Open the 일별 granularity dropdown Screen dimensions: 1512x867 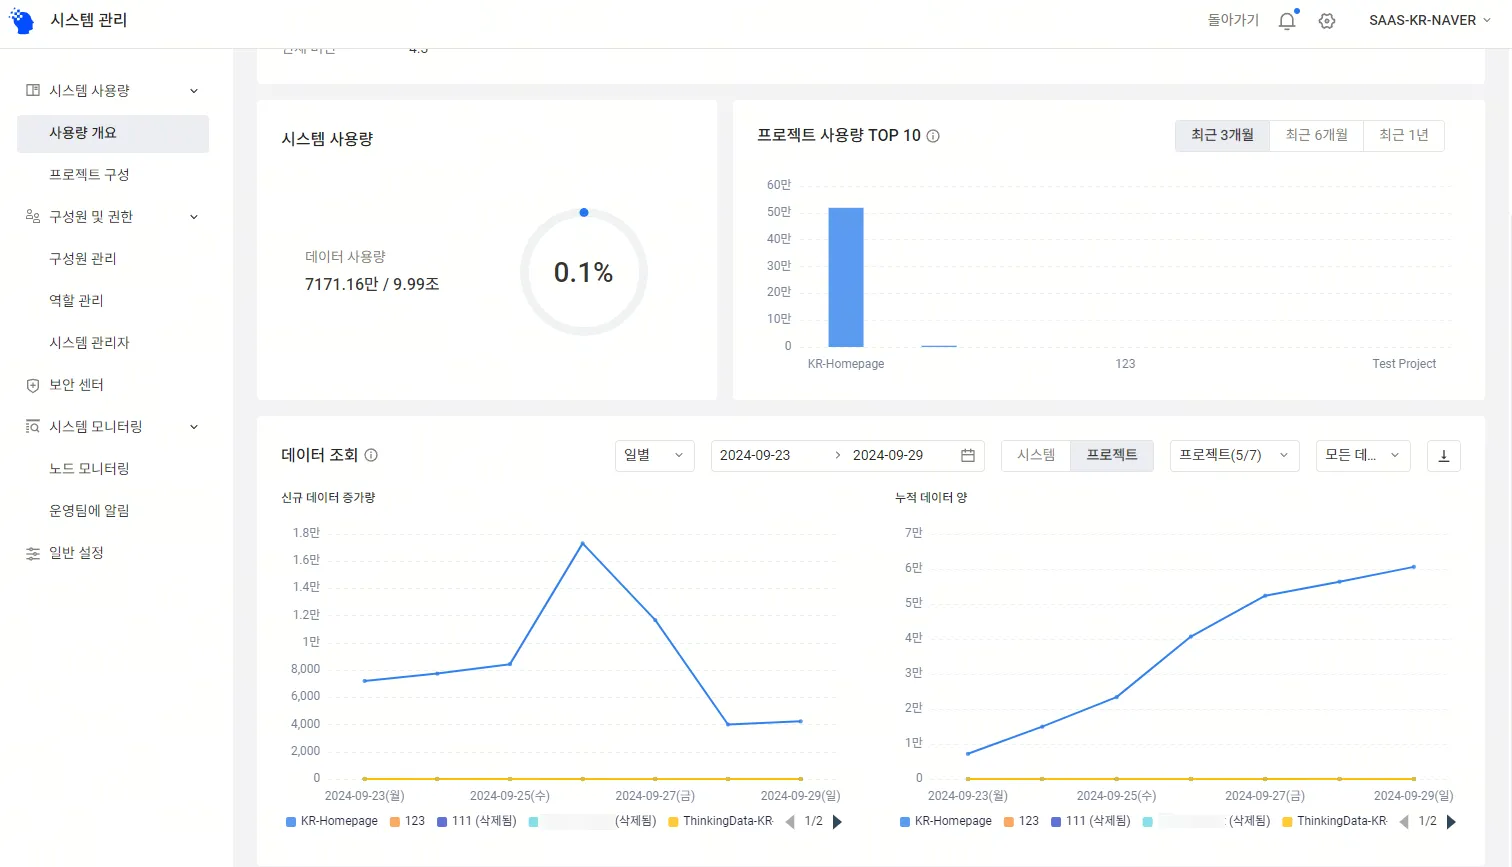[x=654, y=456]
